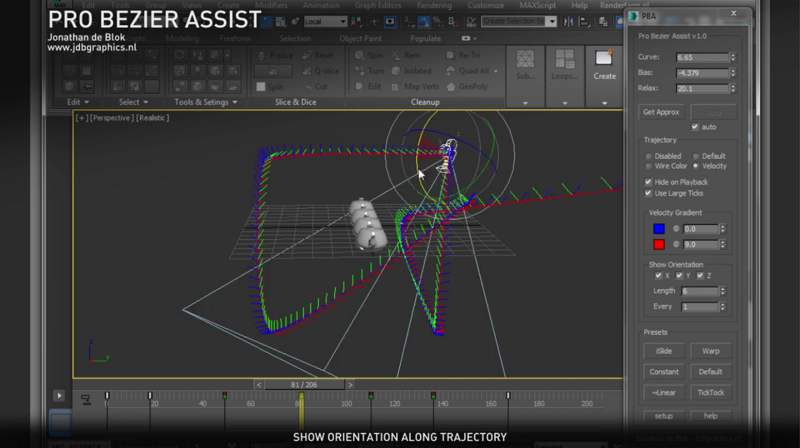Viewport: 800px width, 448px height.
Task: Click the Mirror tool icon
Action: 568,21
